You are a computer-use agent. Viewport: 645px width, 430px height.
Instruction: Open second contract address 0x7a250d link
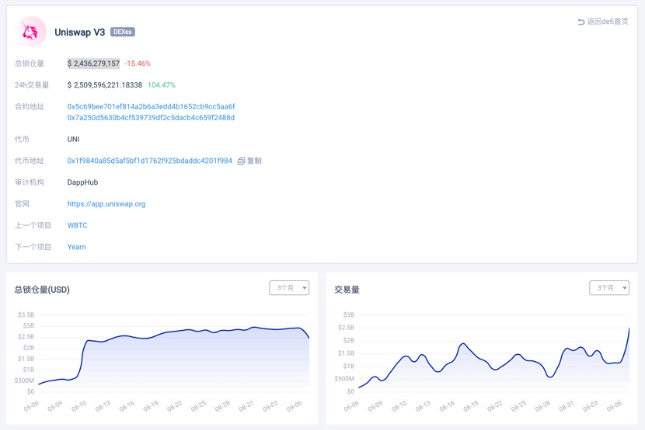point(151,118)
